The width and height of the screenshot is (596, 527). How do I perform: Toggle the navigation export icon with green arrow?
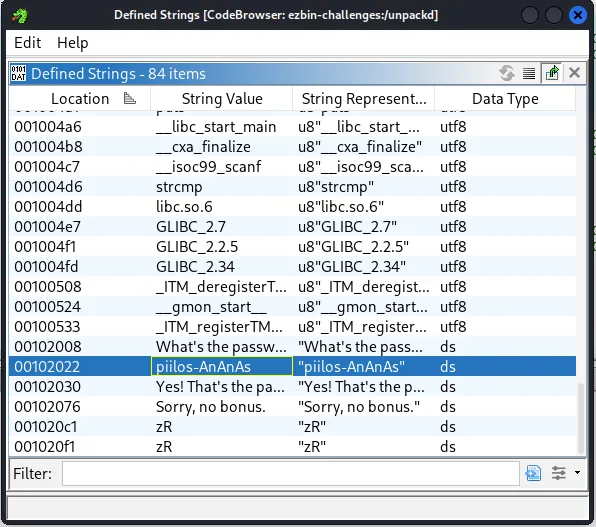(552, 73)
